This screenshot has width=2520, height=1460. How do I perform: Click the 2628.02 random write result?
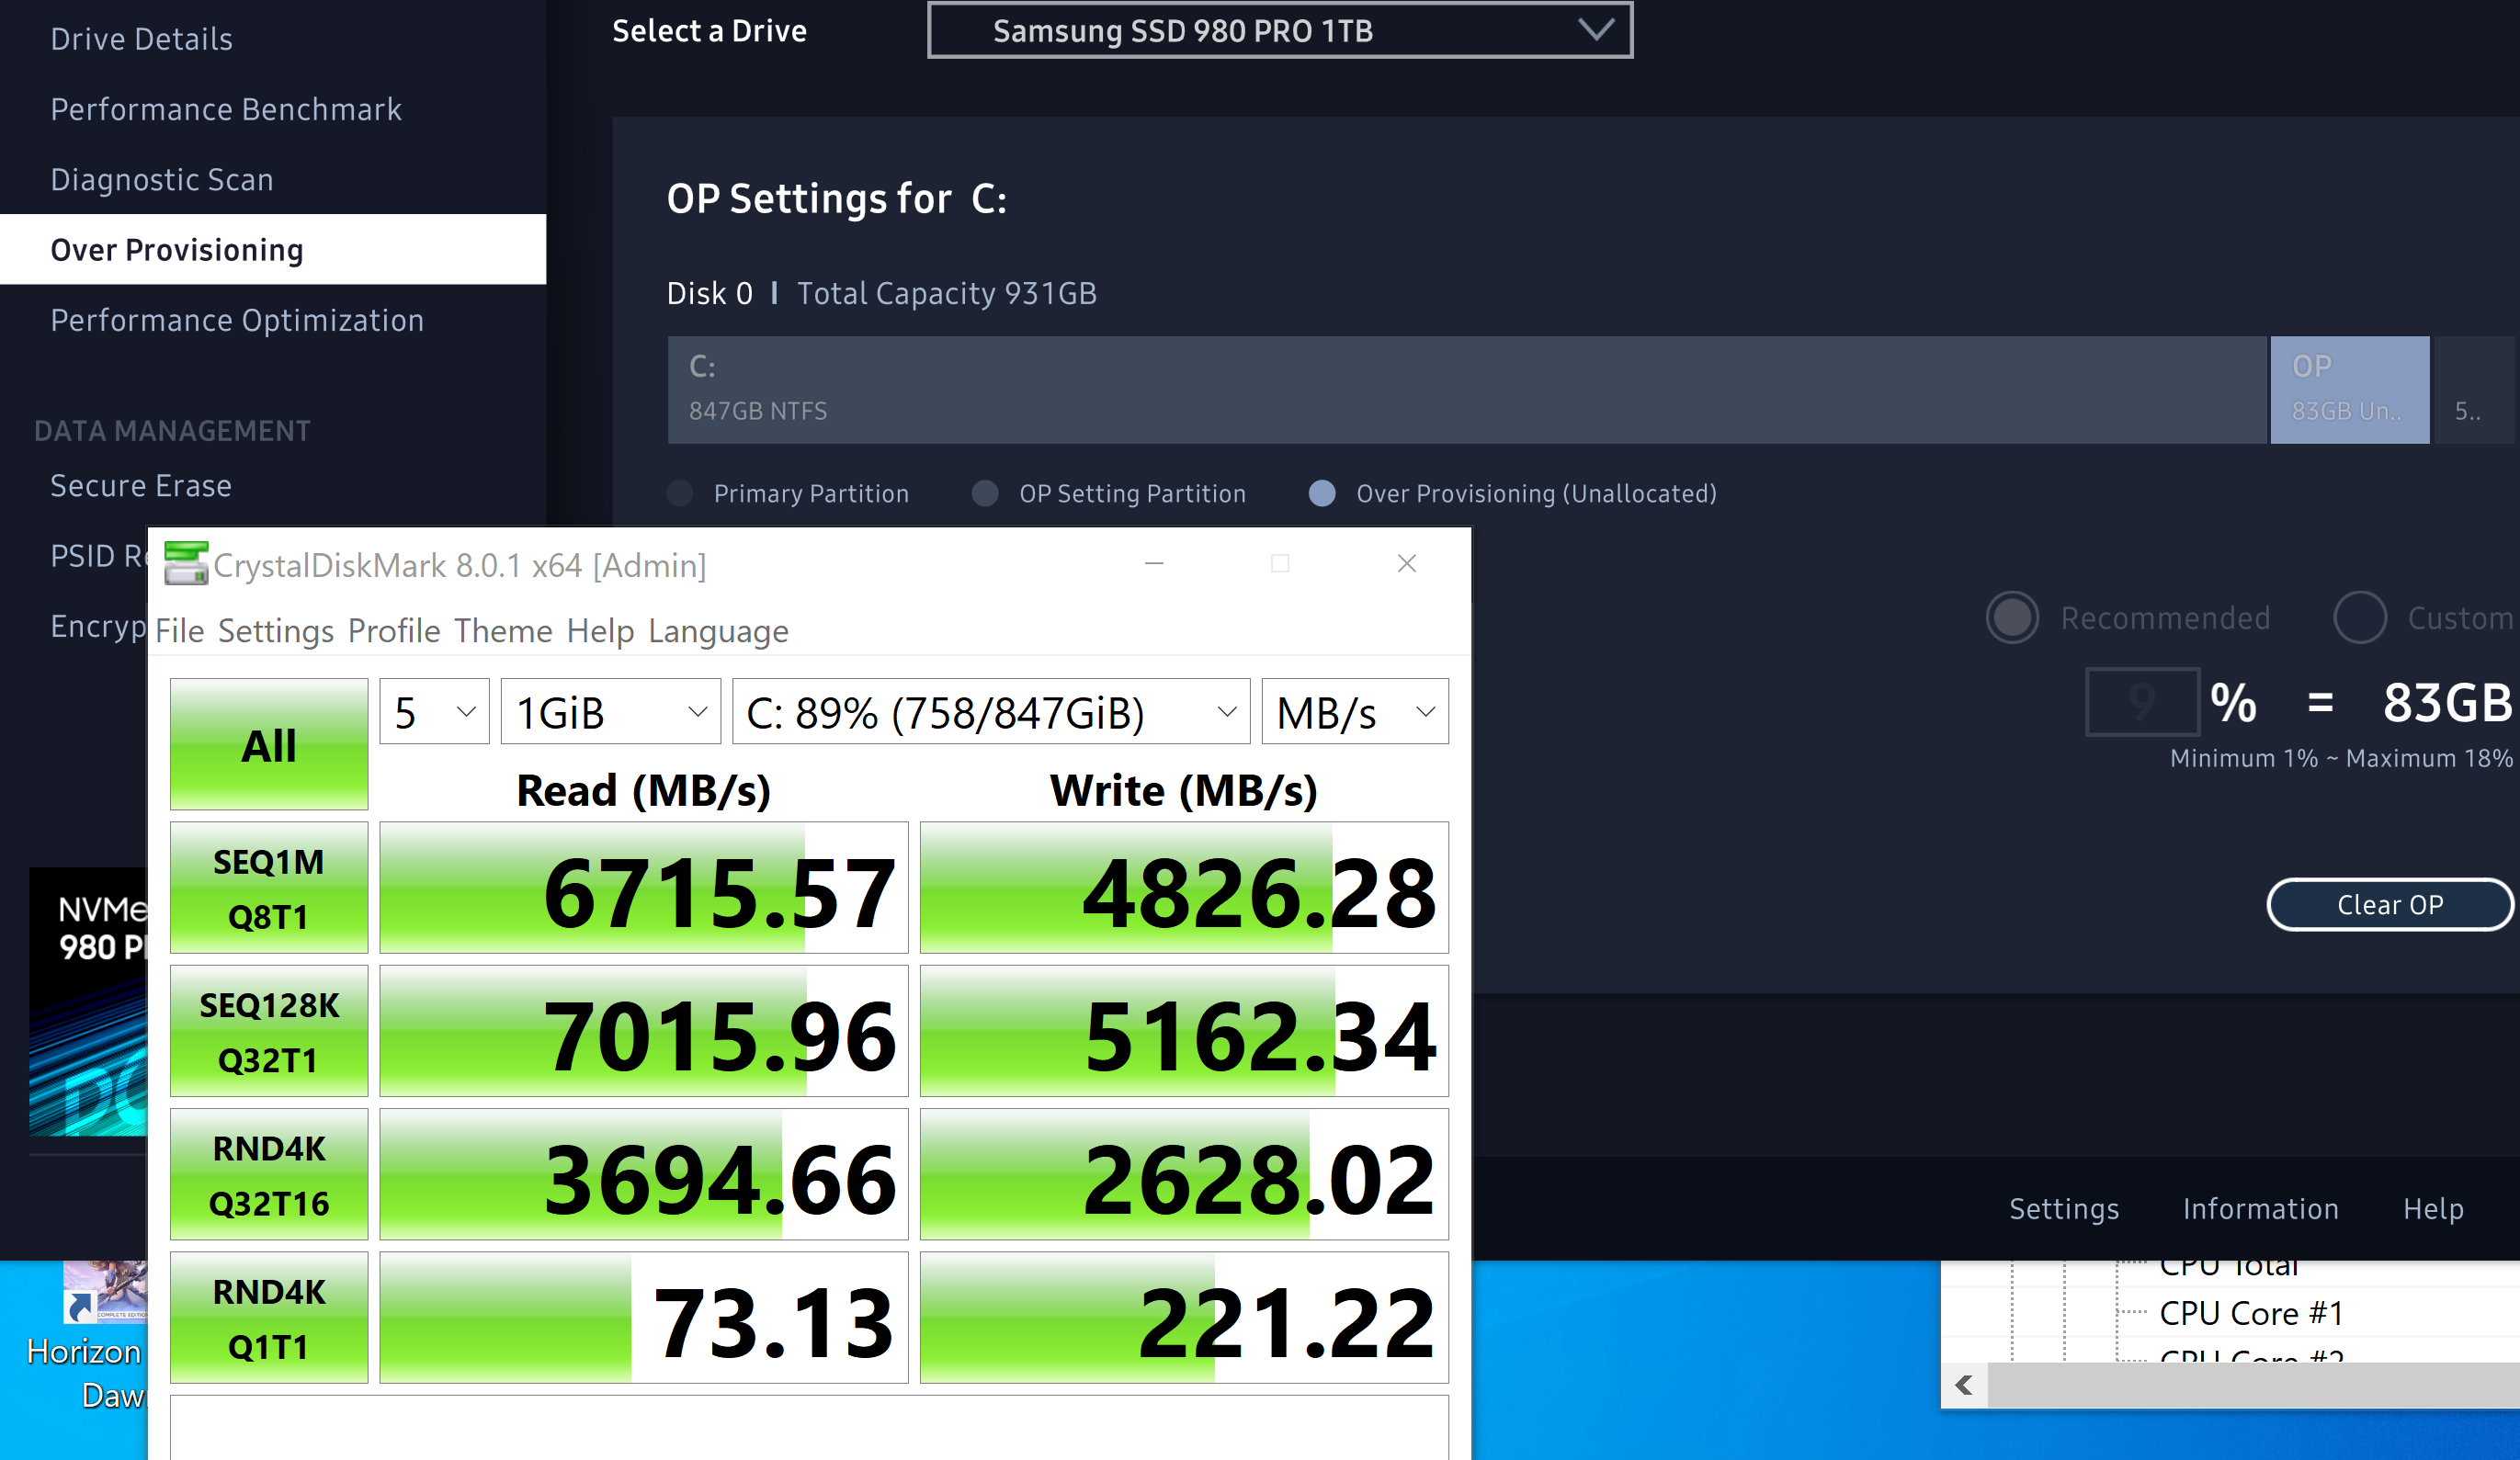(x=1184, y=1174)
